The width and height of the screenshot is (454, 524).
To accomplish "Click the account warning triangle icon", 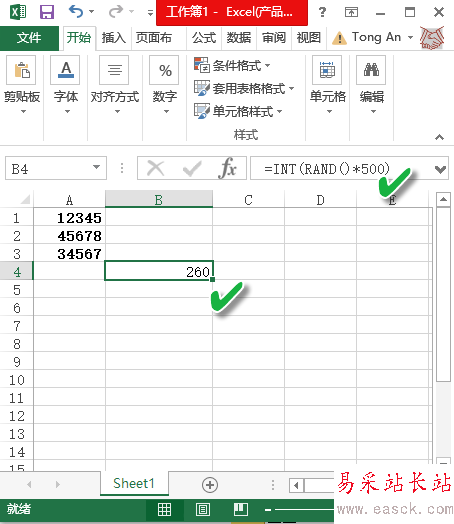I will tap(339, 38).
